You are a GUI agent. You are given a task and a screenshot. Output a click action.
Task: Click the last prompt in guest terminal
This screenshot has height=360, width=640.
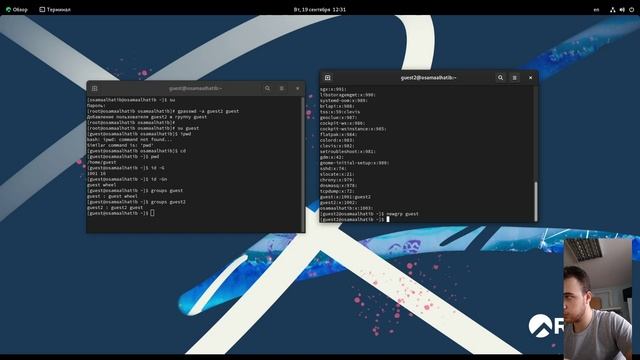tap(120, 213)
